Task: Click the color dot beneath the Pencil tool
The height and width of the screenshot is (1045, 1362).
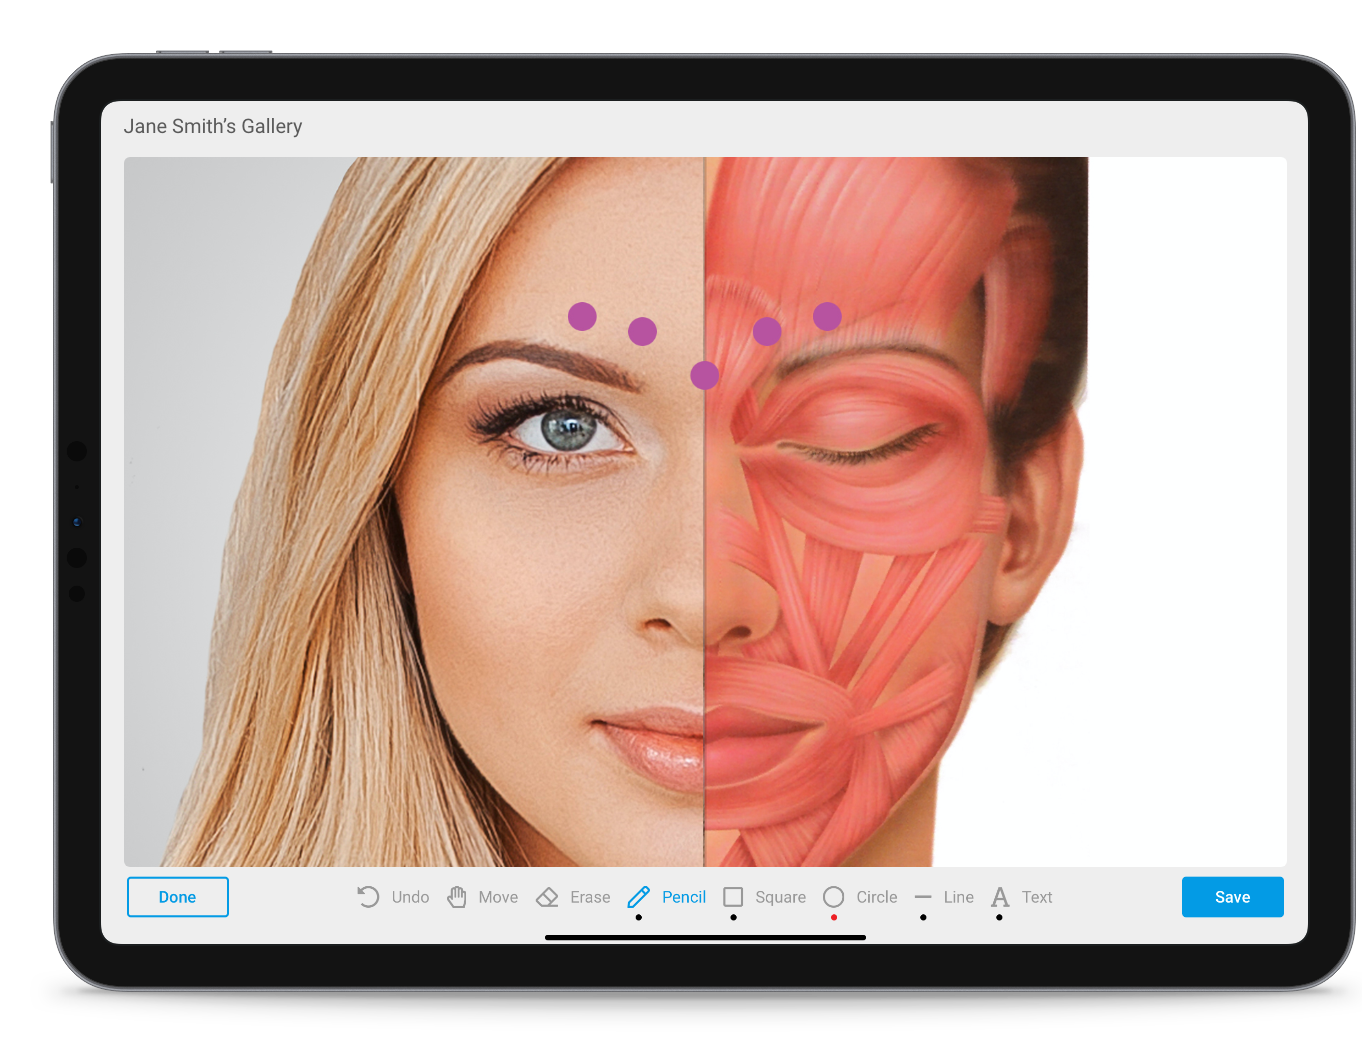Action: [x=638, y=918]
